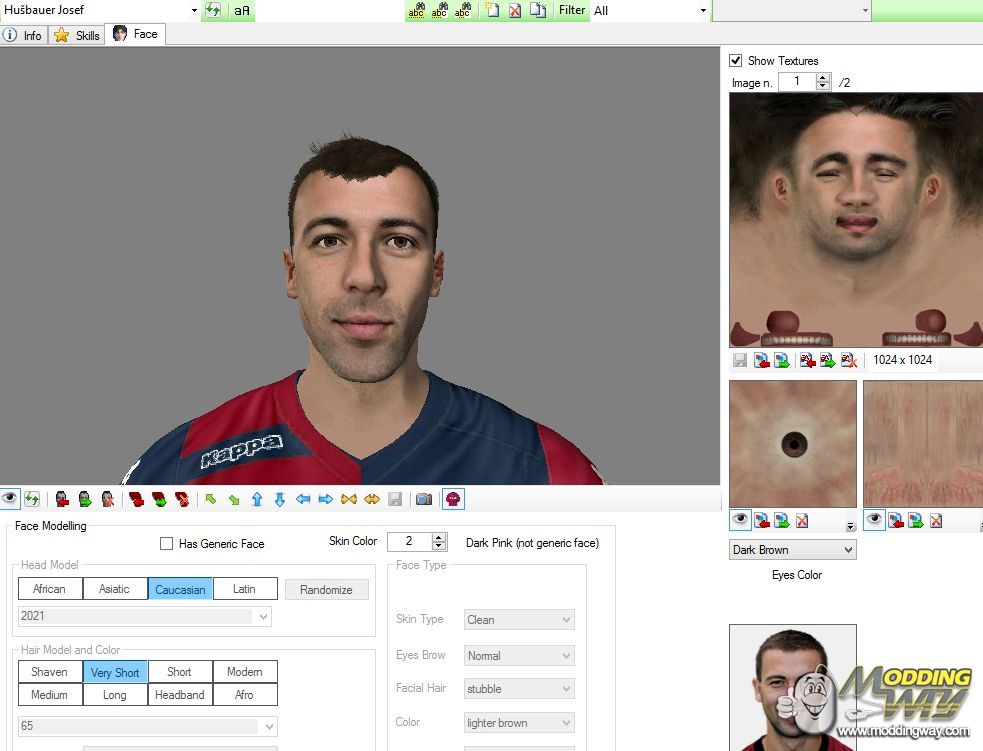Click the blue left arrow in the viewport toolbar
The height and width of the screenshot is (751, 983).
[x=303, y=499]
